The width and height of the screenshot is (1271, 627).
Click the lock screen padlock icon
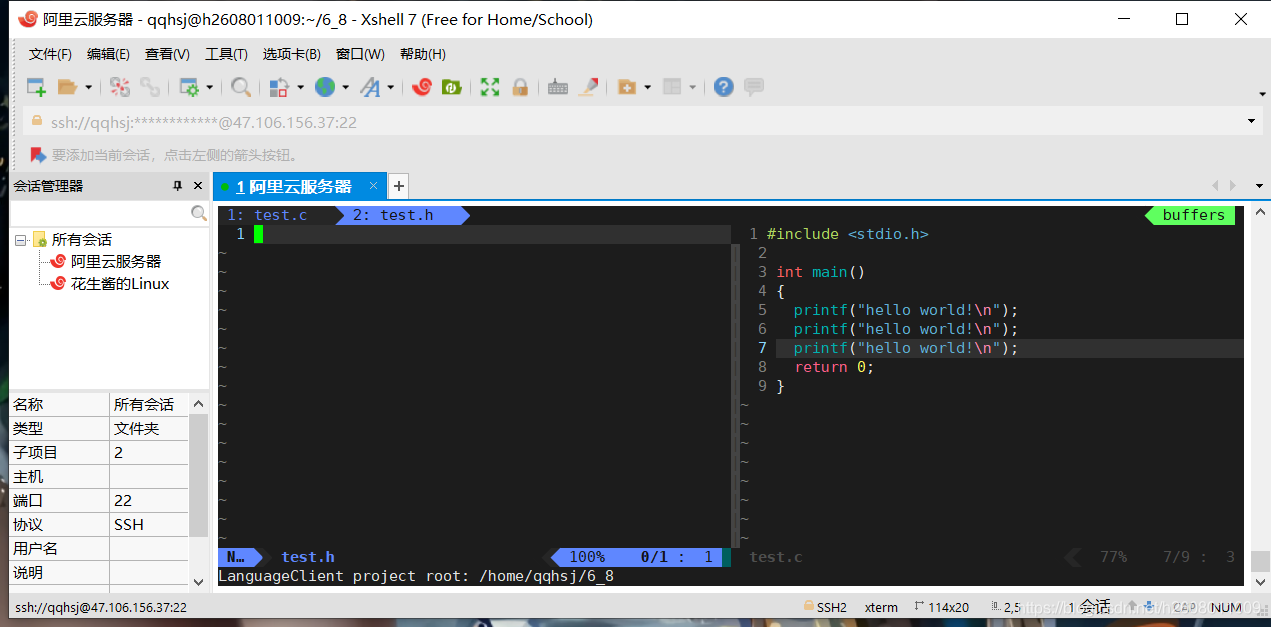coord(520,87)
